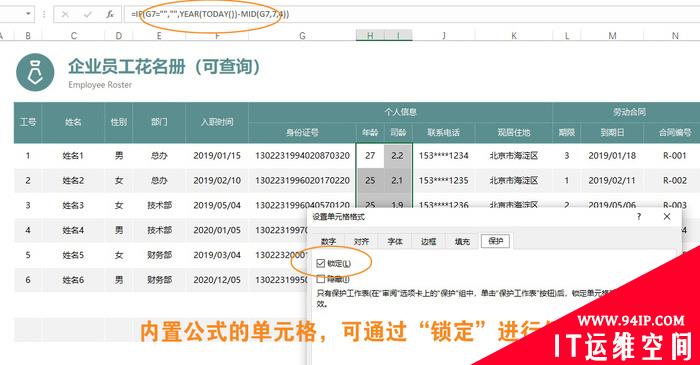The height and width of the screenshot is (365, 700).
Task: Click the 部门 header cell
Action: click(x=159, y=122)
